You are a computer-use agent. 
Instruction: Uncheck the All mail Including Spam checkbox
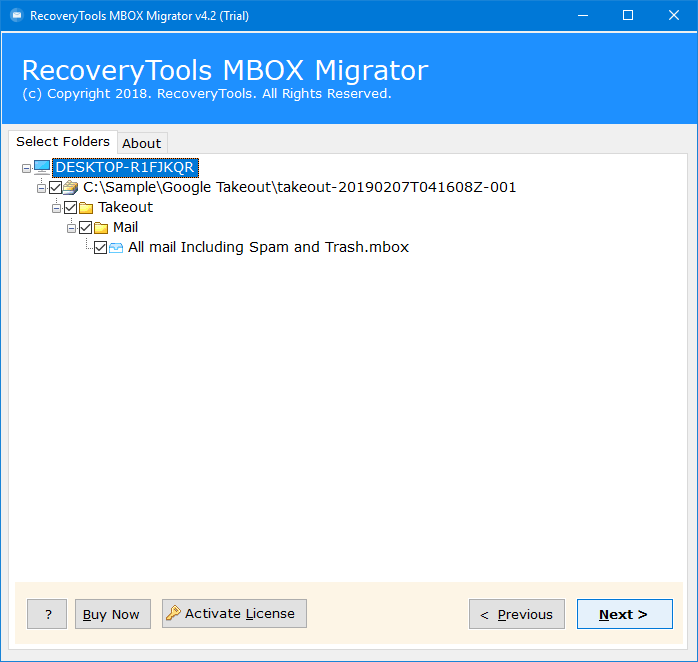101,248
